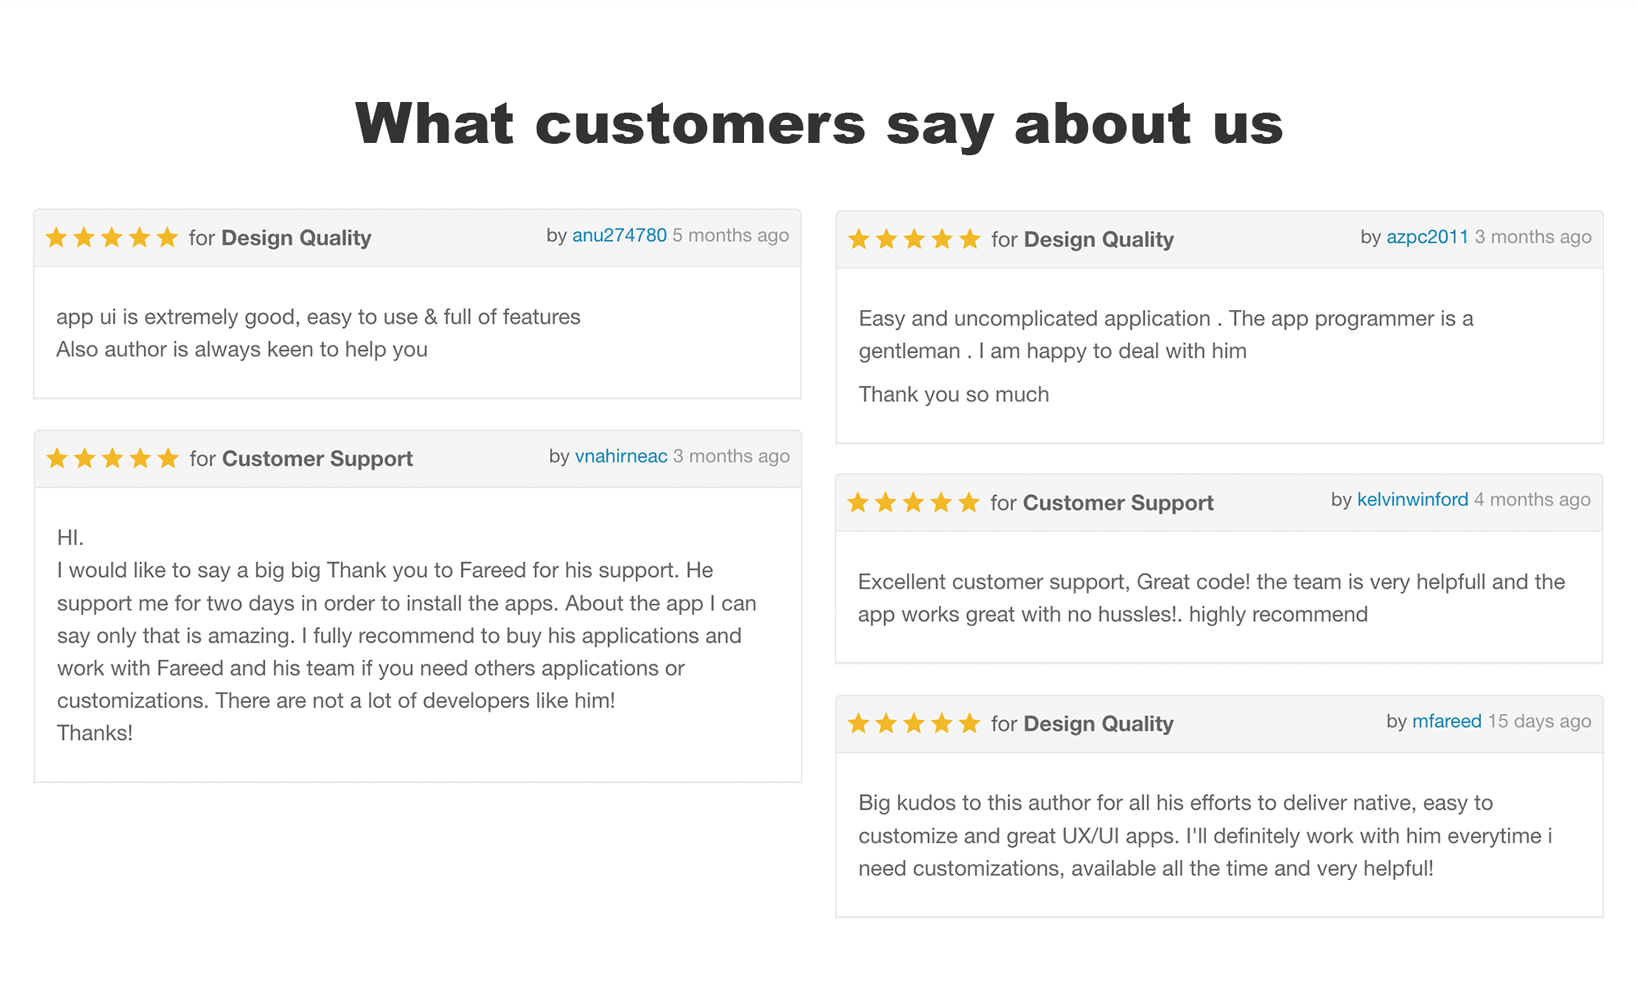The height and width of the screenshot is (989, 1638).
Task: Click the mfareed username link
Action: click(x=1446, y=722)
